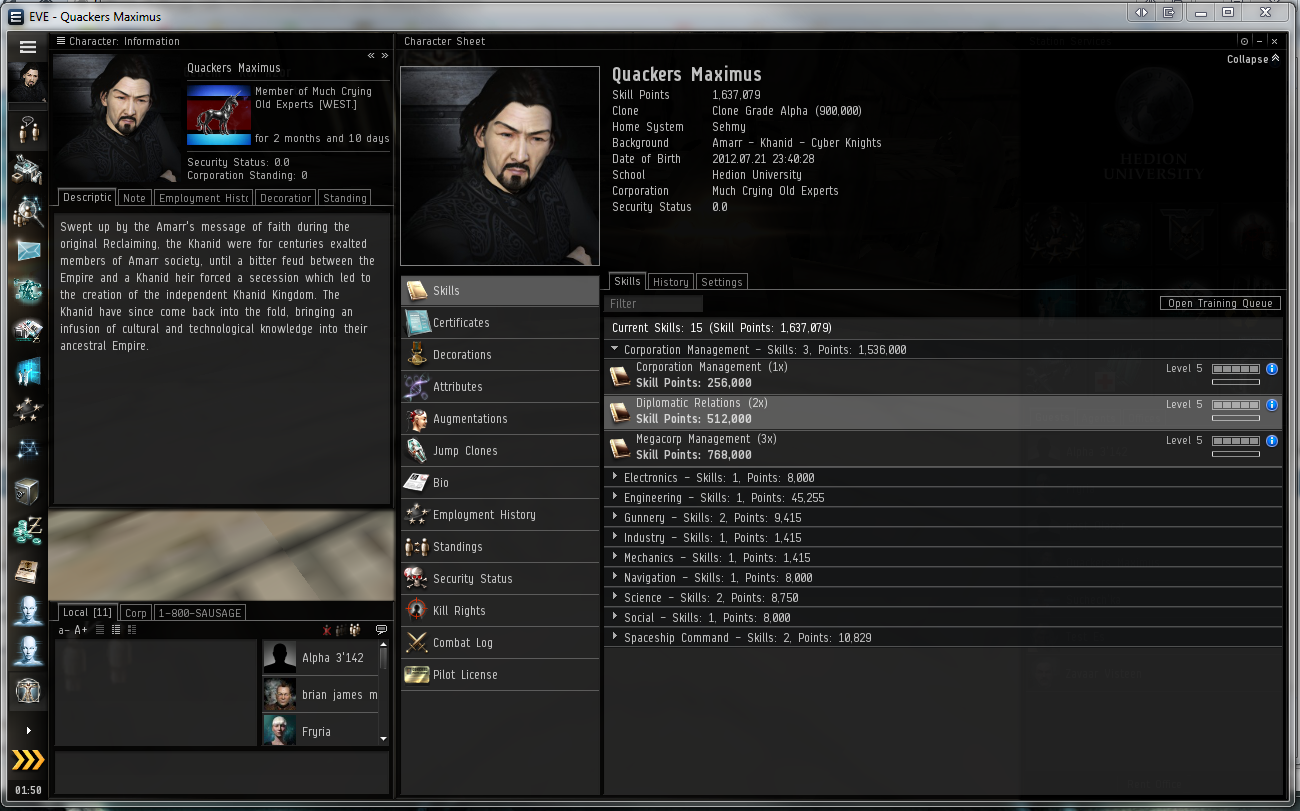This screenshot has width=1300, height=811.
Task: Select the Skills tab above the filter
Action: coord(627,281)
